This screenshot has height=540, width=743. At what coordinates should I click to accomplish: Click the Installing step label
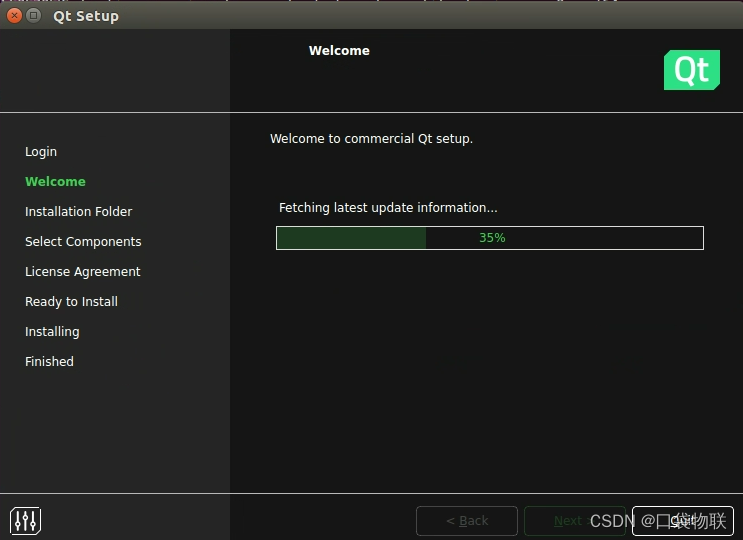coord(52,332)
